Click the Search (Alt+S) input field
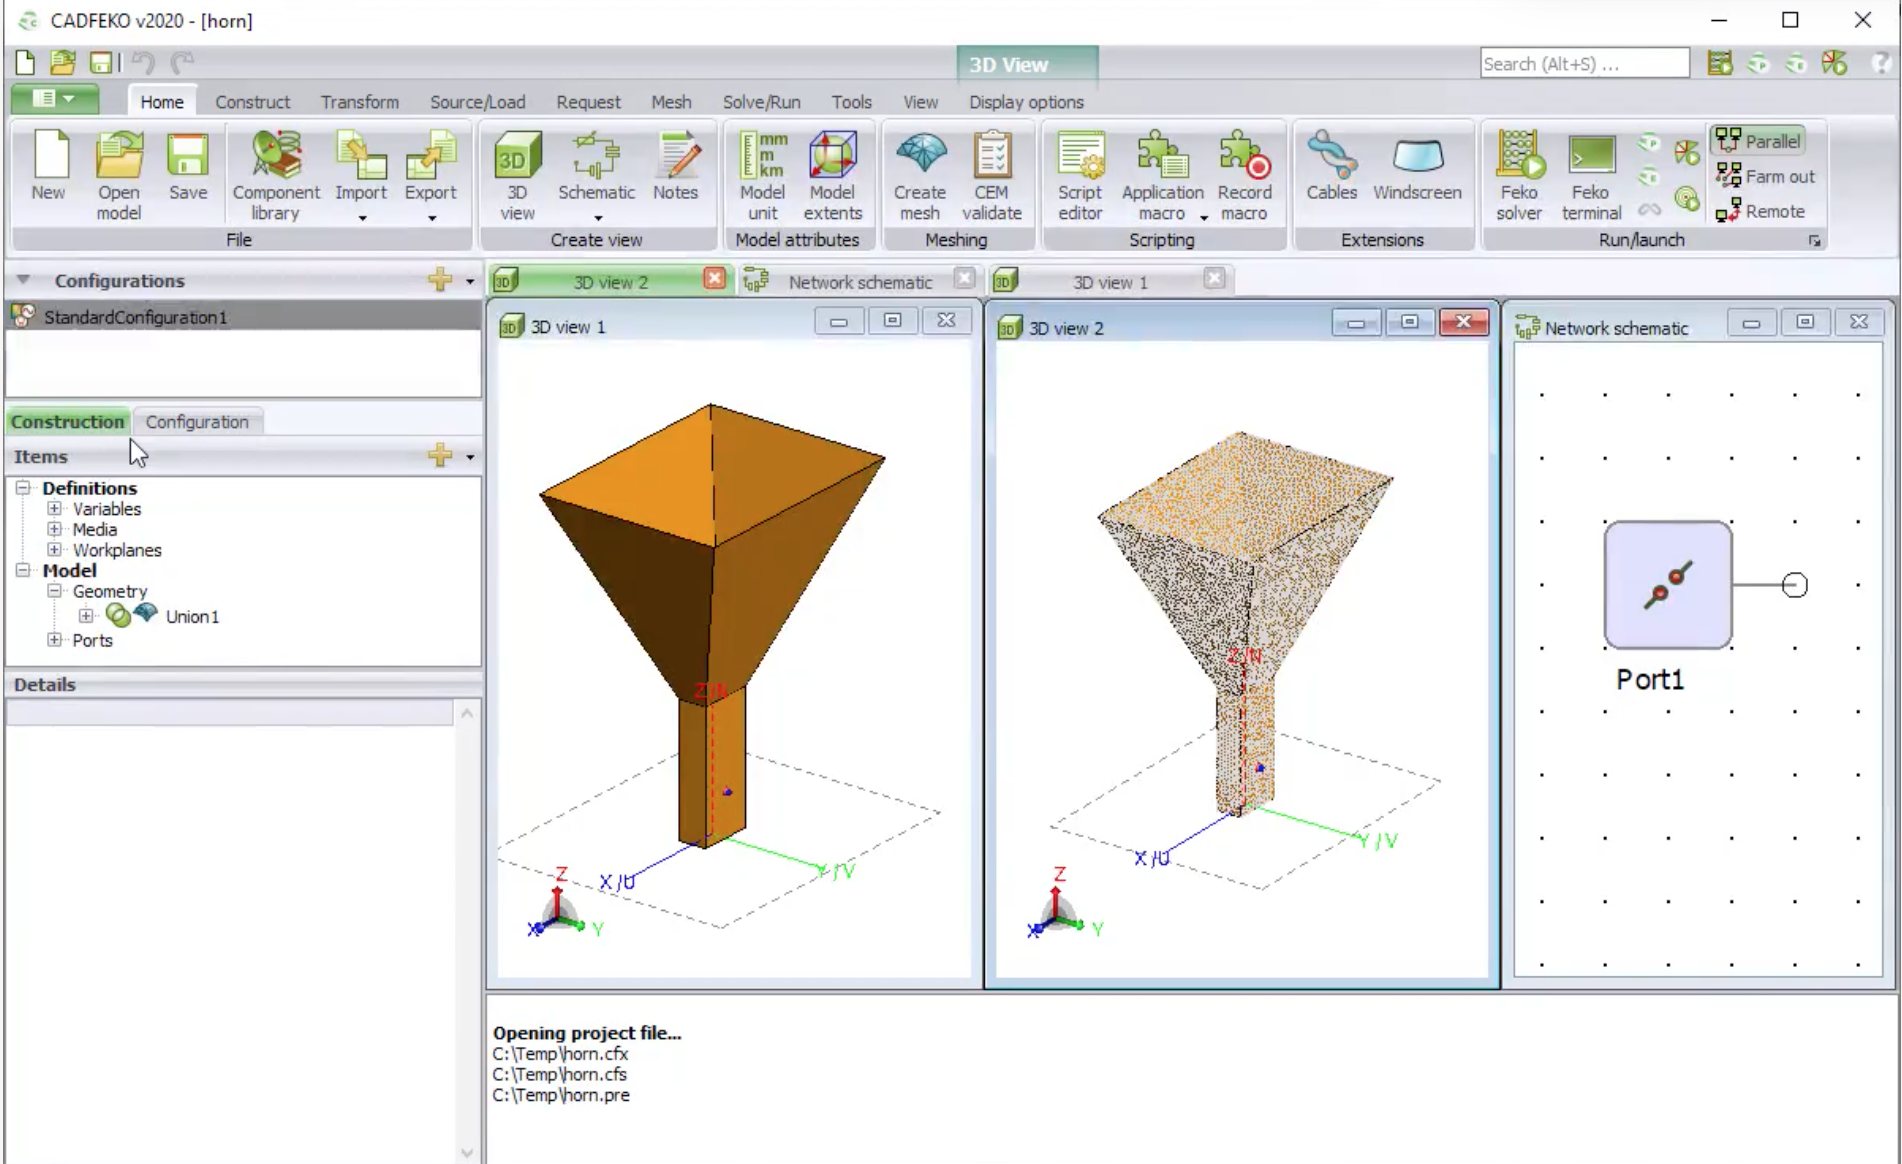 click(x=1583, y=64)
